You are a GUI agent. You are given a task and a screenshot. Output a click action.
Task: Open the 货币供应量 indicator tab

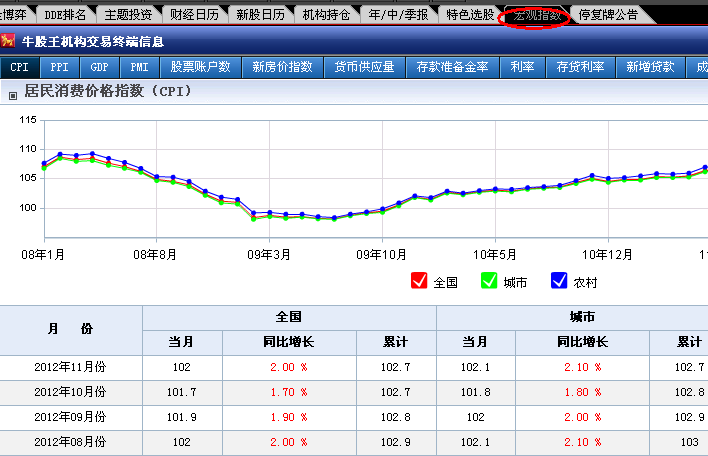point(364,67)
